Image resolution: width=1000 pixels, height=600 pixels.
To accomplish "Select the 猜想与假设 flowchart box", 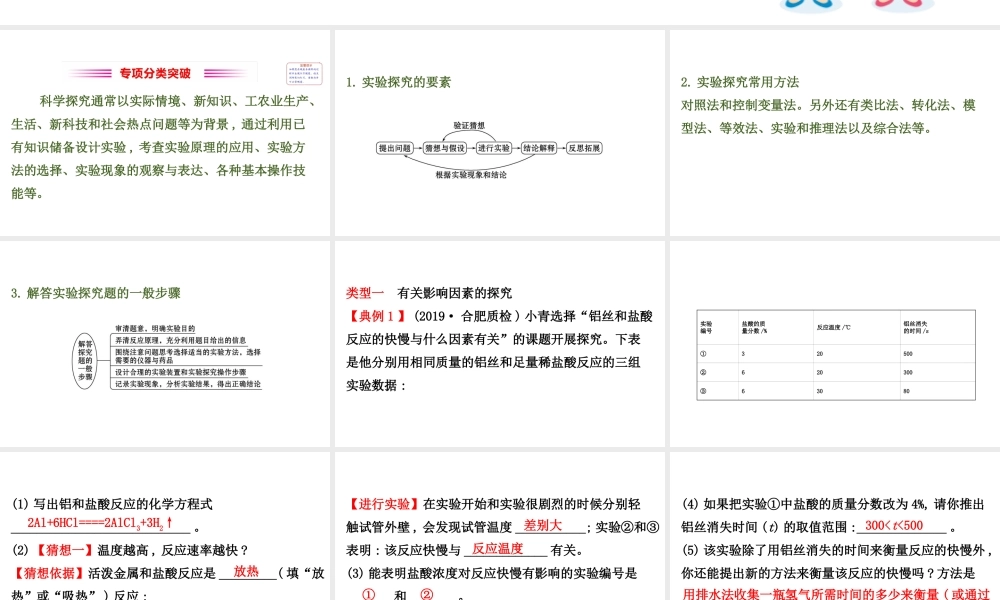I will click(444, 147).
